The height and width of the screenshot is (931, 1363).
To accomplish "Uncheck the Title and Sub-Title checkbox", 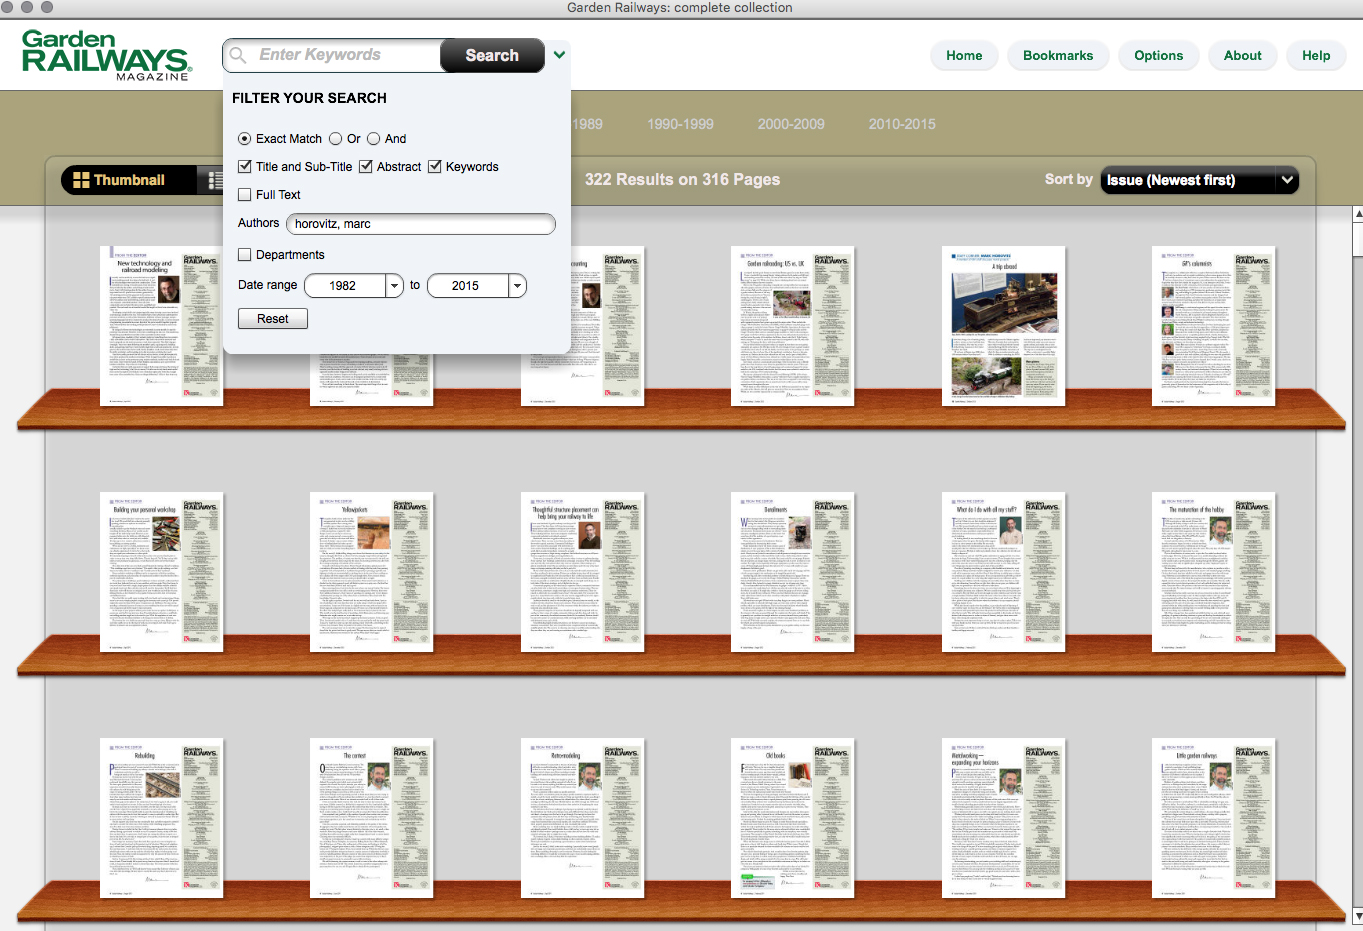I will pos(245,167).
